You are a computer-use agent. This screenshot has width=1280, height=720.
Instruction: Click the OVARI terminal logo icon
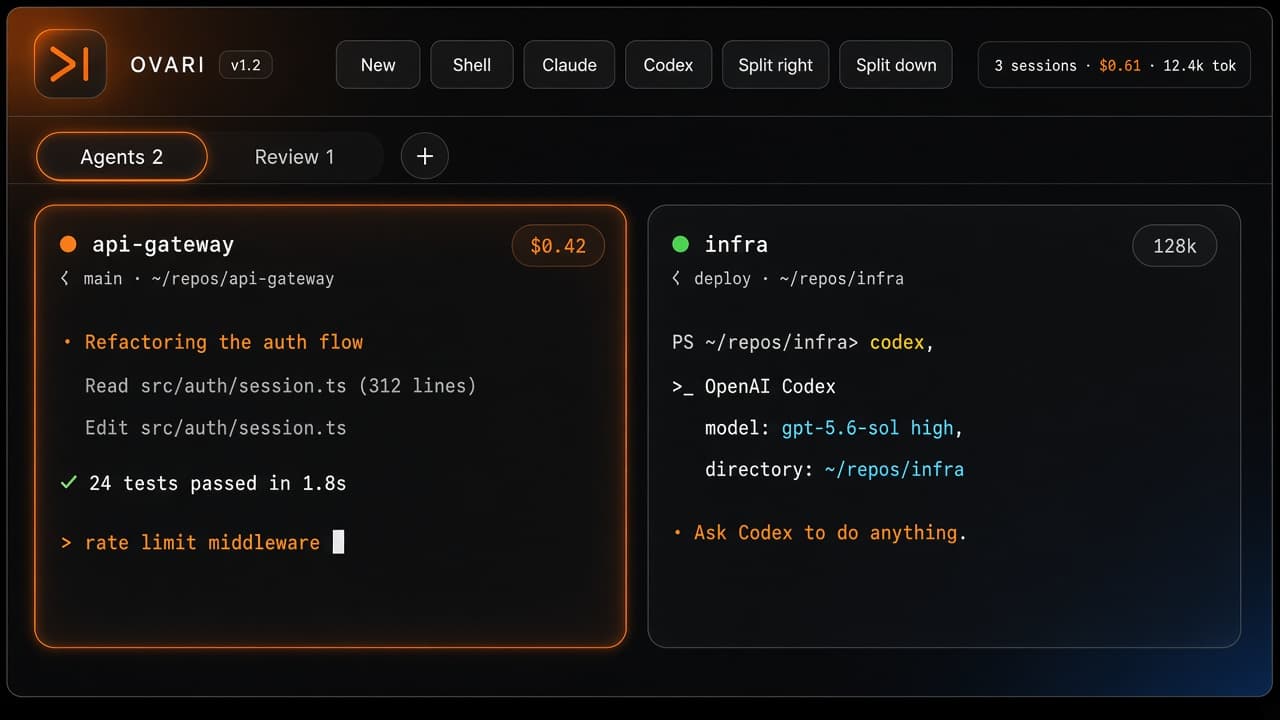[x=70, y=64]
